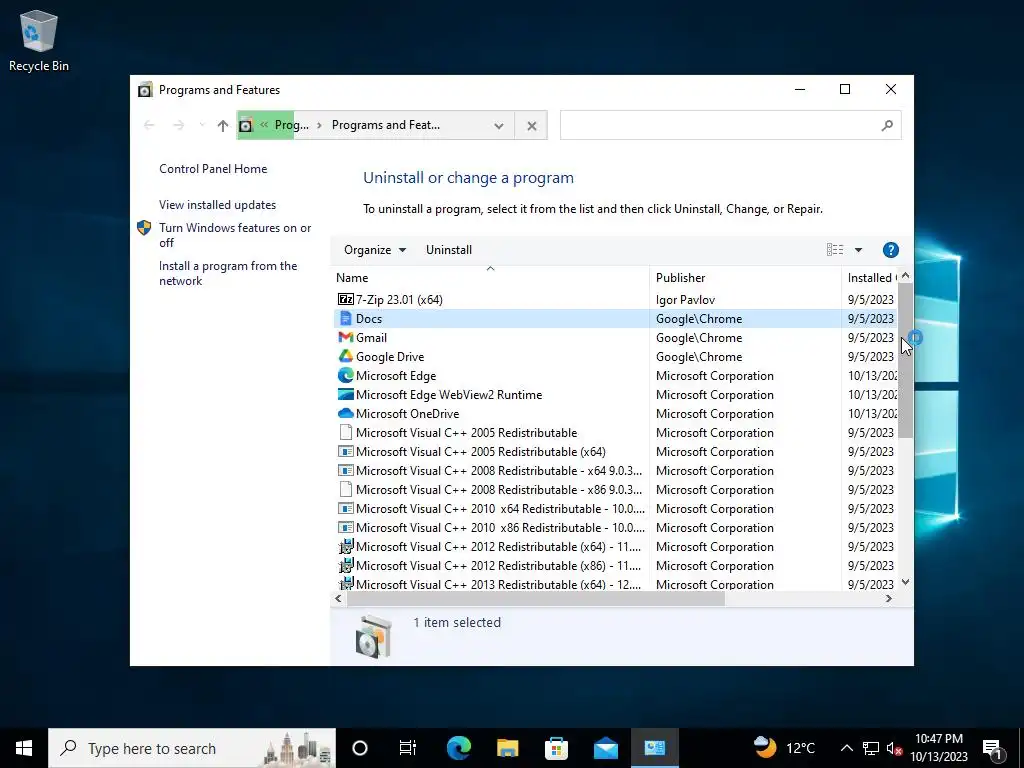Click the Control Panel taskbar button
This screenshot has width=1024, height=768.
[x=654, y=748]
